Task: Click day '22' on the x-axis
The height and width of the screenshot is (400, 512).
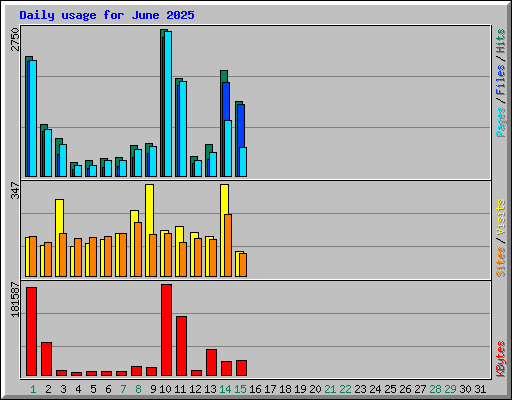Action: pos(345,389)
